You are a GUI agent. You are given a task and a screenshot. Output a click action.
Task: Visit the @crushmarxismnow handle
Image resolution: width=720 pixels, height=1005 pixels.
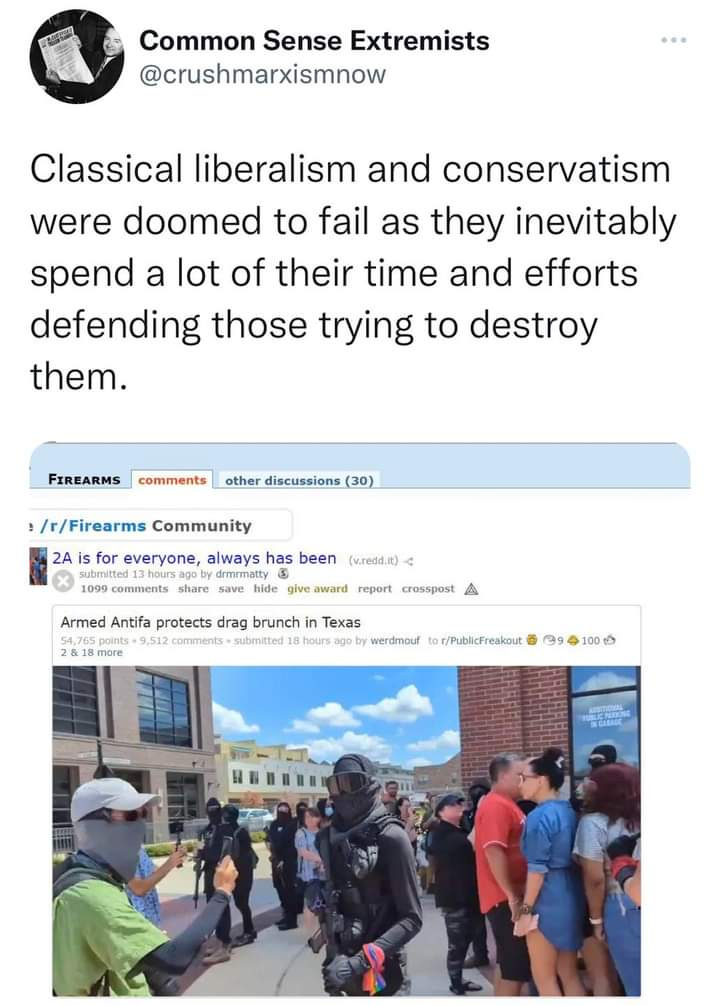coord(263,74)
